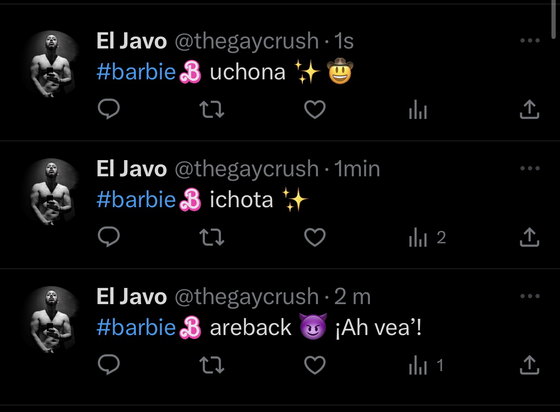560x412 pixels.
Task: Like the 'uchona' tweet
Action: (x=315, y=109)
